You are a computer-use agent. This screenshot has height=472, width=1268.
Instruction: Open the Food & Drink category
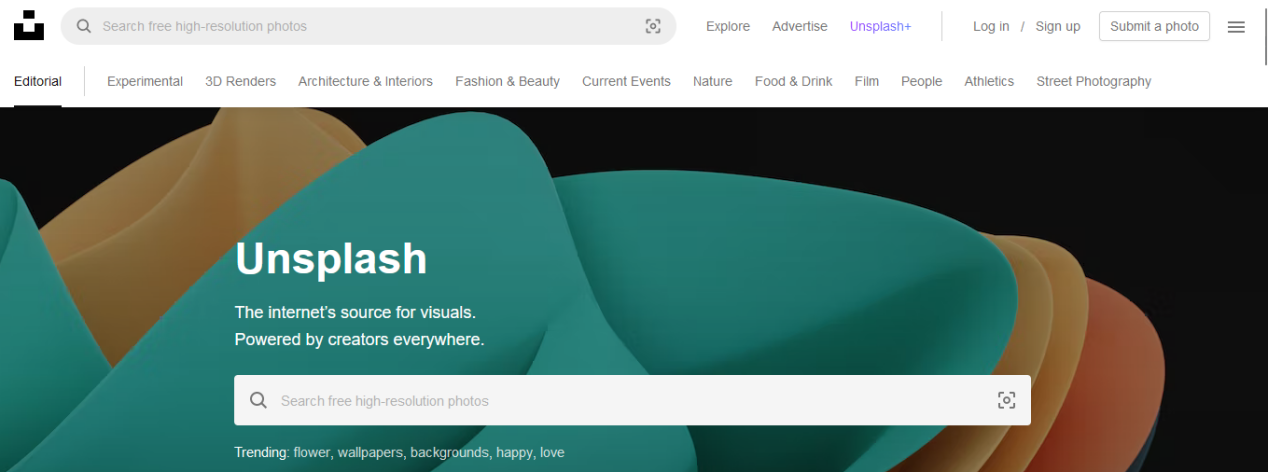click(794, 81)
